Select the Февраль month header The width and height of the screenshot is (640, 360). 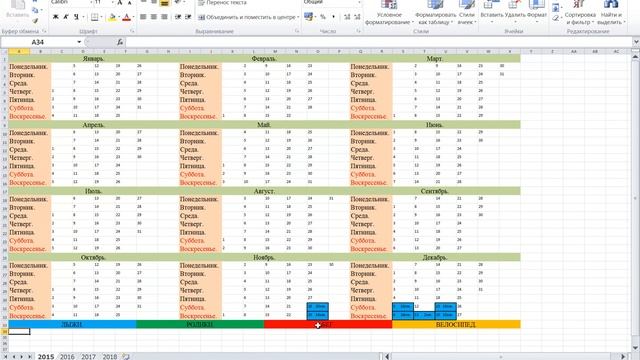pos(264,59)
